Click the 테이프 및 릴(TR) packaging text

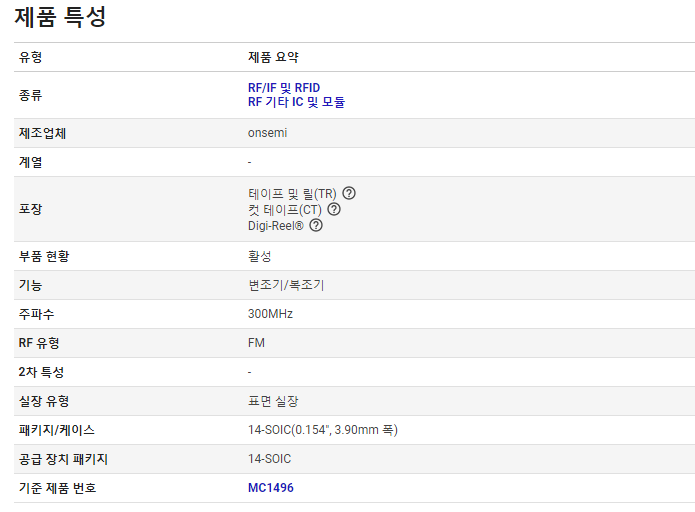tap(292, 193)
